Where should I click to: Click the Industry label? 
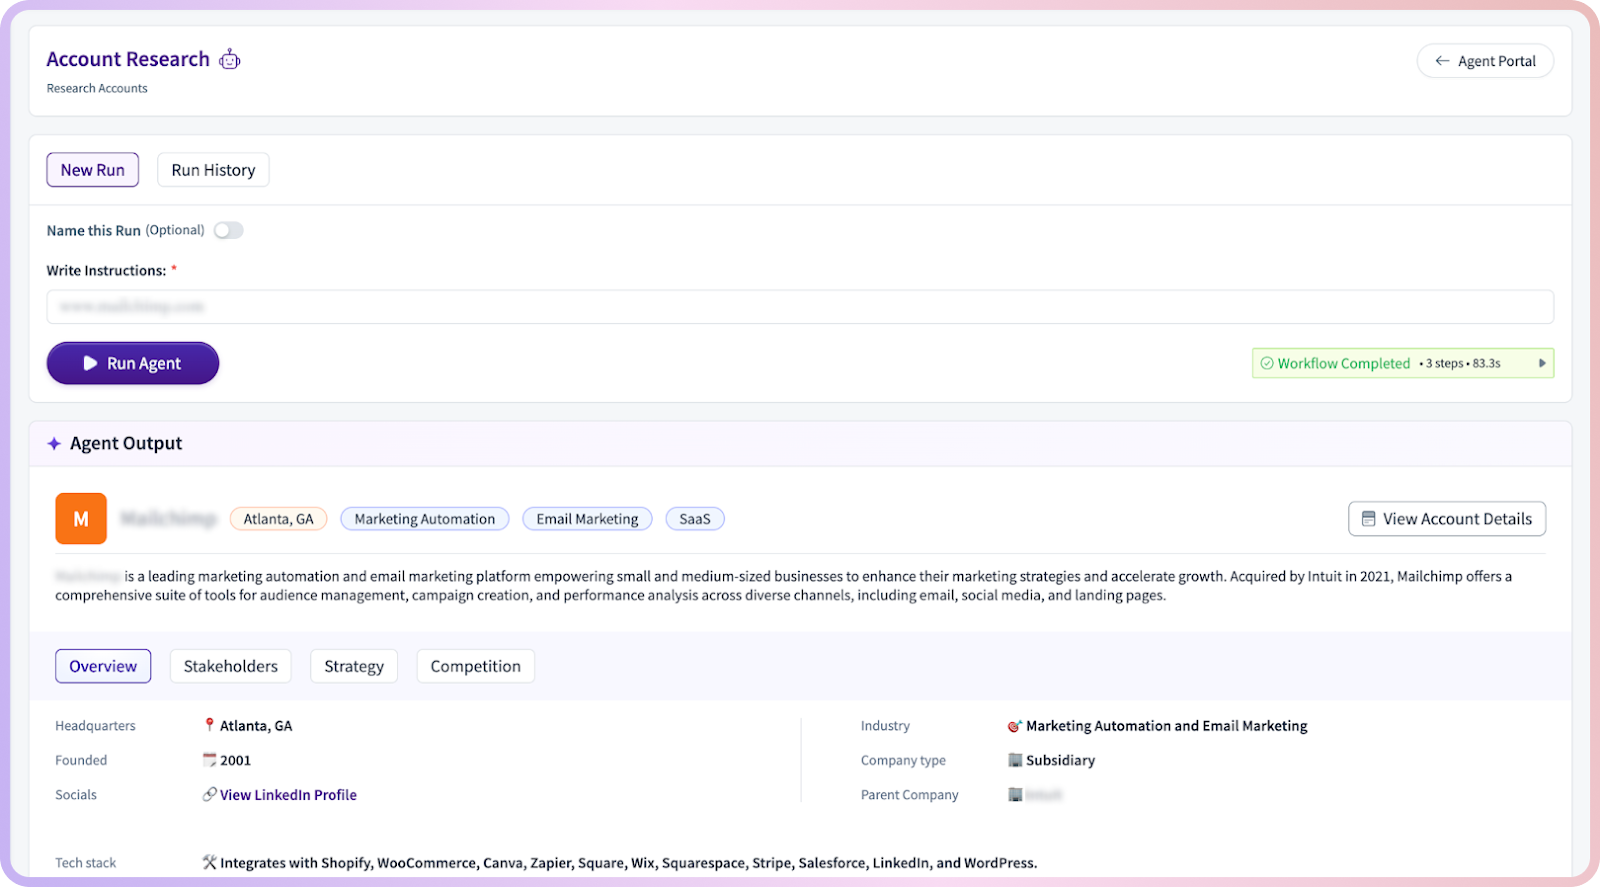click(x=885, y=726)
